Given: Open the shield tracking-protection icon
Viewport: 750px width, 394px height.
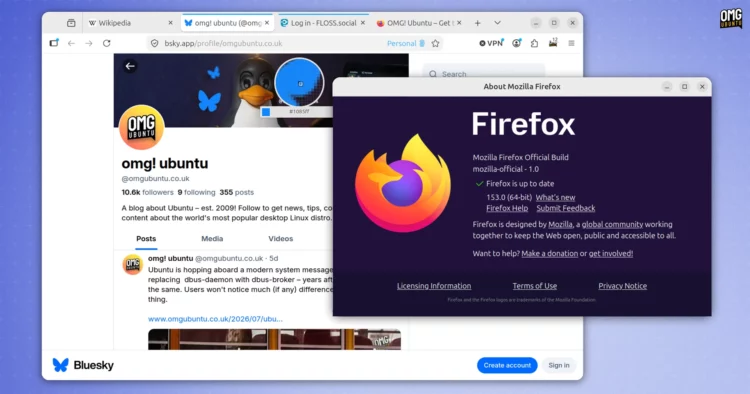Looking at the screenshot, I should pos(154,43).
